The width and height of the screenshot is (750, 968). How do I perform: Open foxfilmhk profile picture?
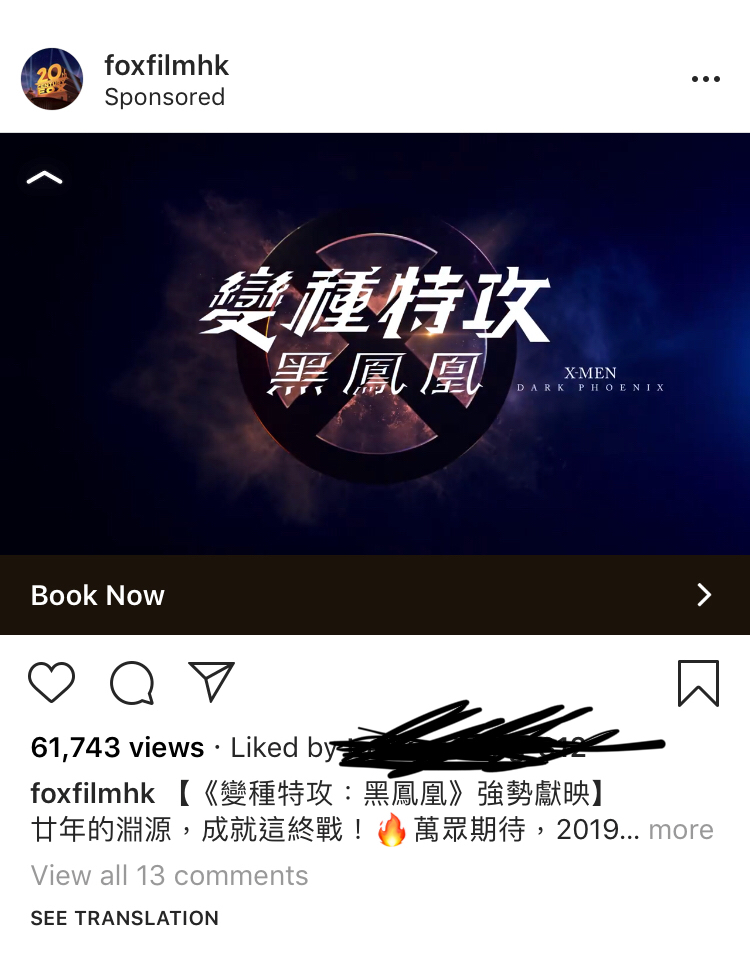[x=52, y=79]
